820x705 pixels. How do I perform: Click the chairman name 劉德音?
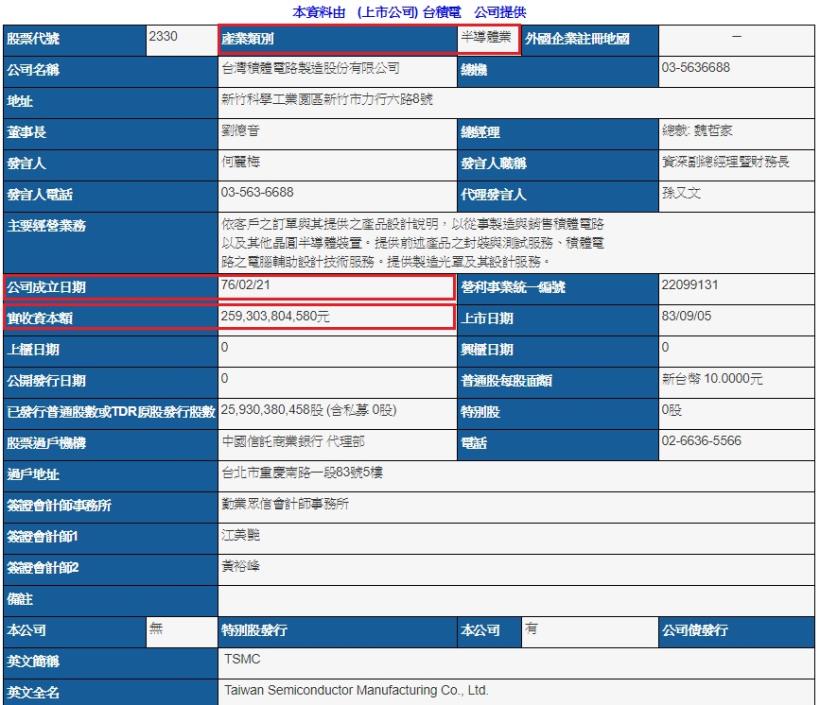pos(241,130)
